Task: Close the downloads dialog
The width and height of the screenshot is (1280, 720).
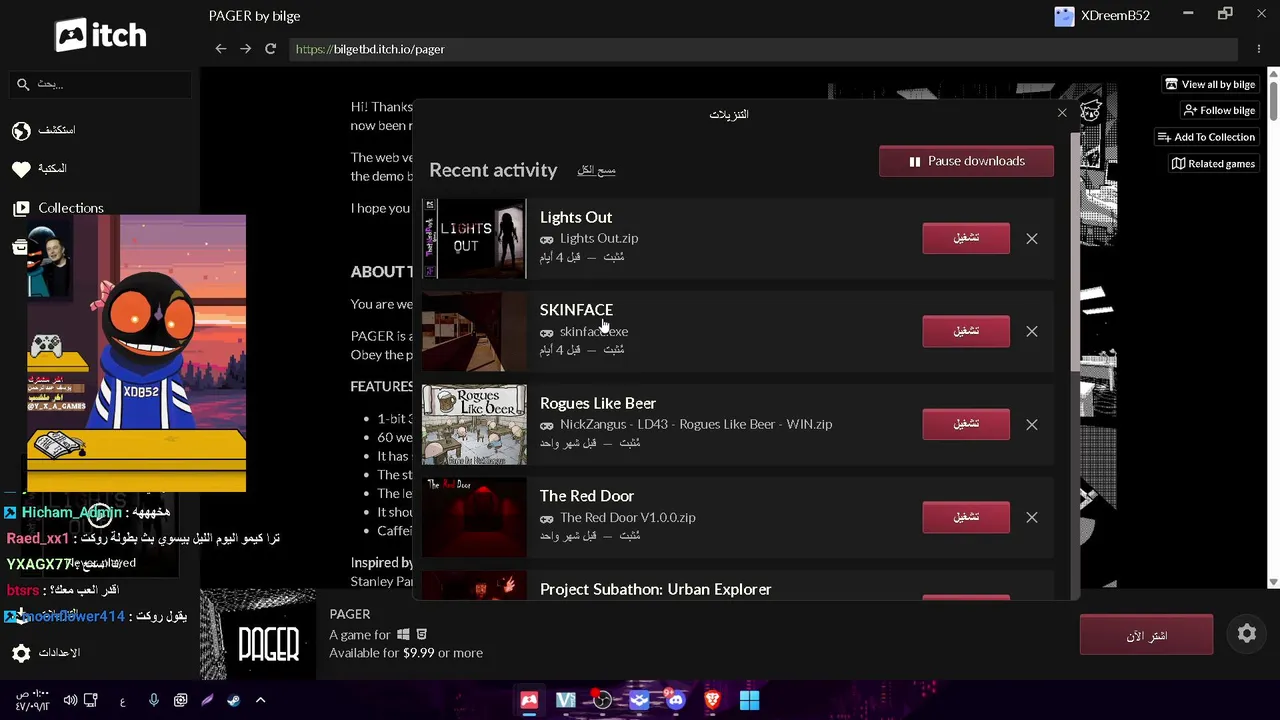Action: [x=1062, y=113]
